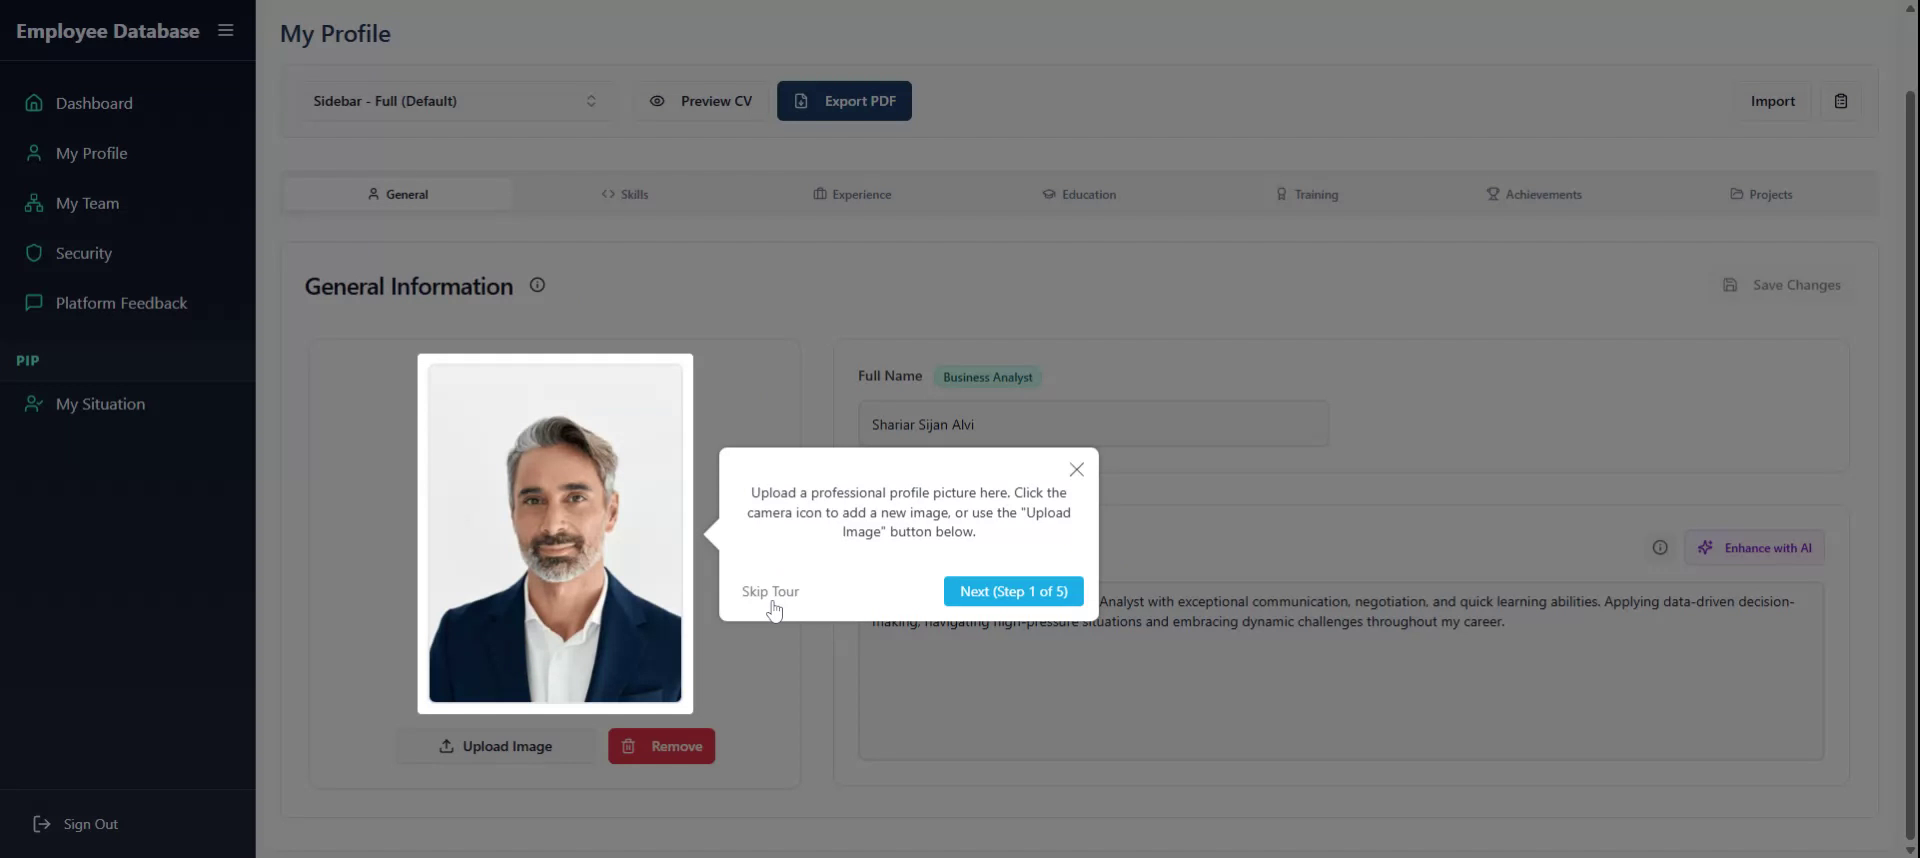Click the Import button
This screenshot has width=1920, height=858.
click(1772, 101)
